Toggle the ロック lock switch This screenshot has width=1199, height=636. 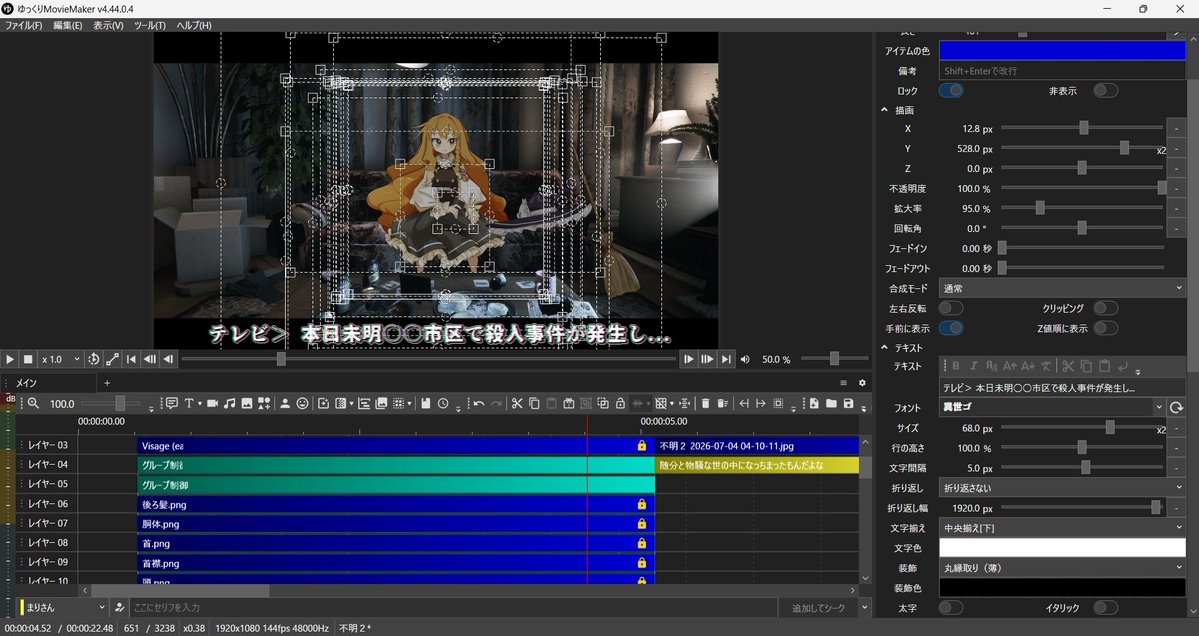pyautogui.click(x=951, y=90)
